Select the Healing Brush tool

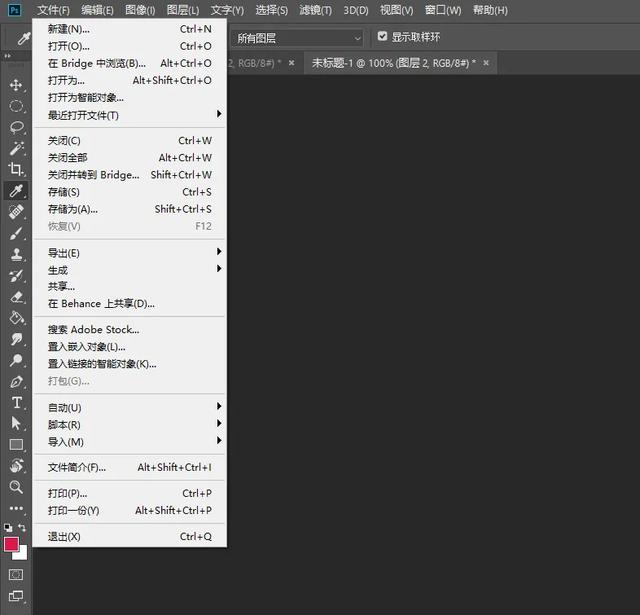(x=16, y=212)
